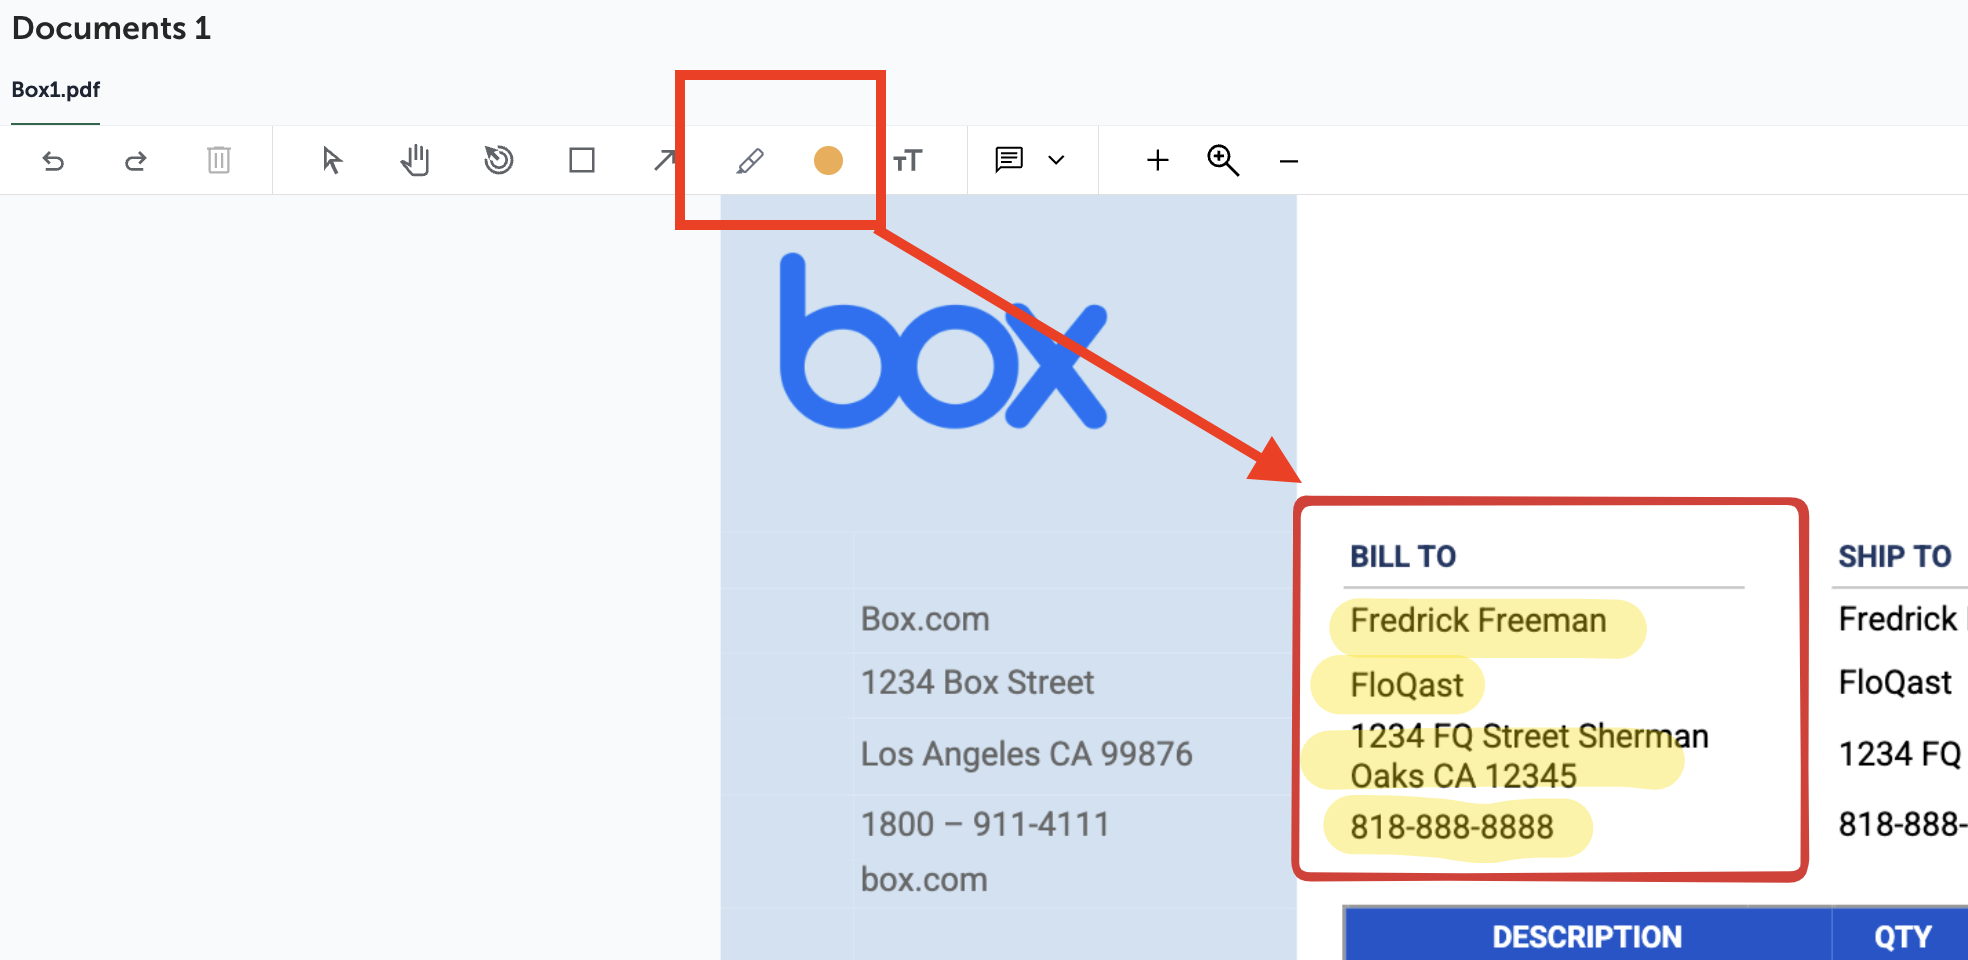
Task: Click FloQast under SHIP TO
Action: click(1895, 682)
